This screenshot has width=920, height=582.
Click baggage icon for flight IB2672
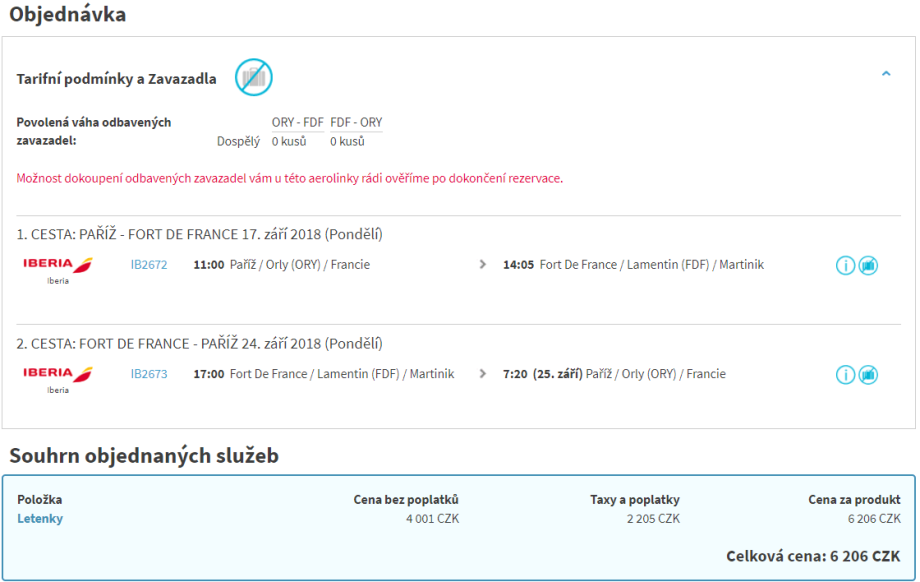(868, 266)
